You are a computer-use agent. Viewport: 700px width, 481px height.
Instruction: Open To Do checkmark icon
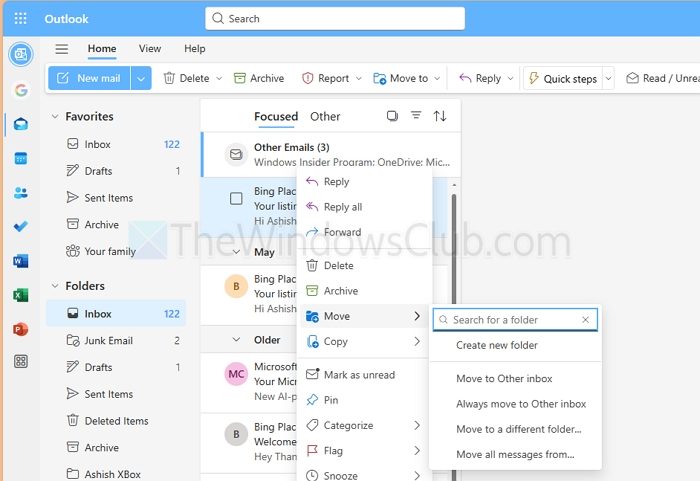tap(21, 226)
